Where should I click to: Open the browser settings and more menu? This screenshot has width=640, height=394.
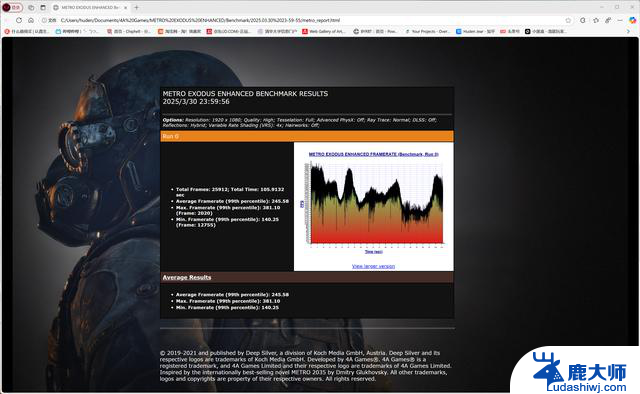click(x=620, y=20)
